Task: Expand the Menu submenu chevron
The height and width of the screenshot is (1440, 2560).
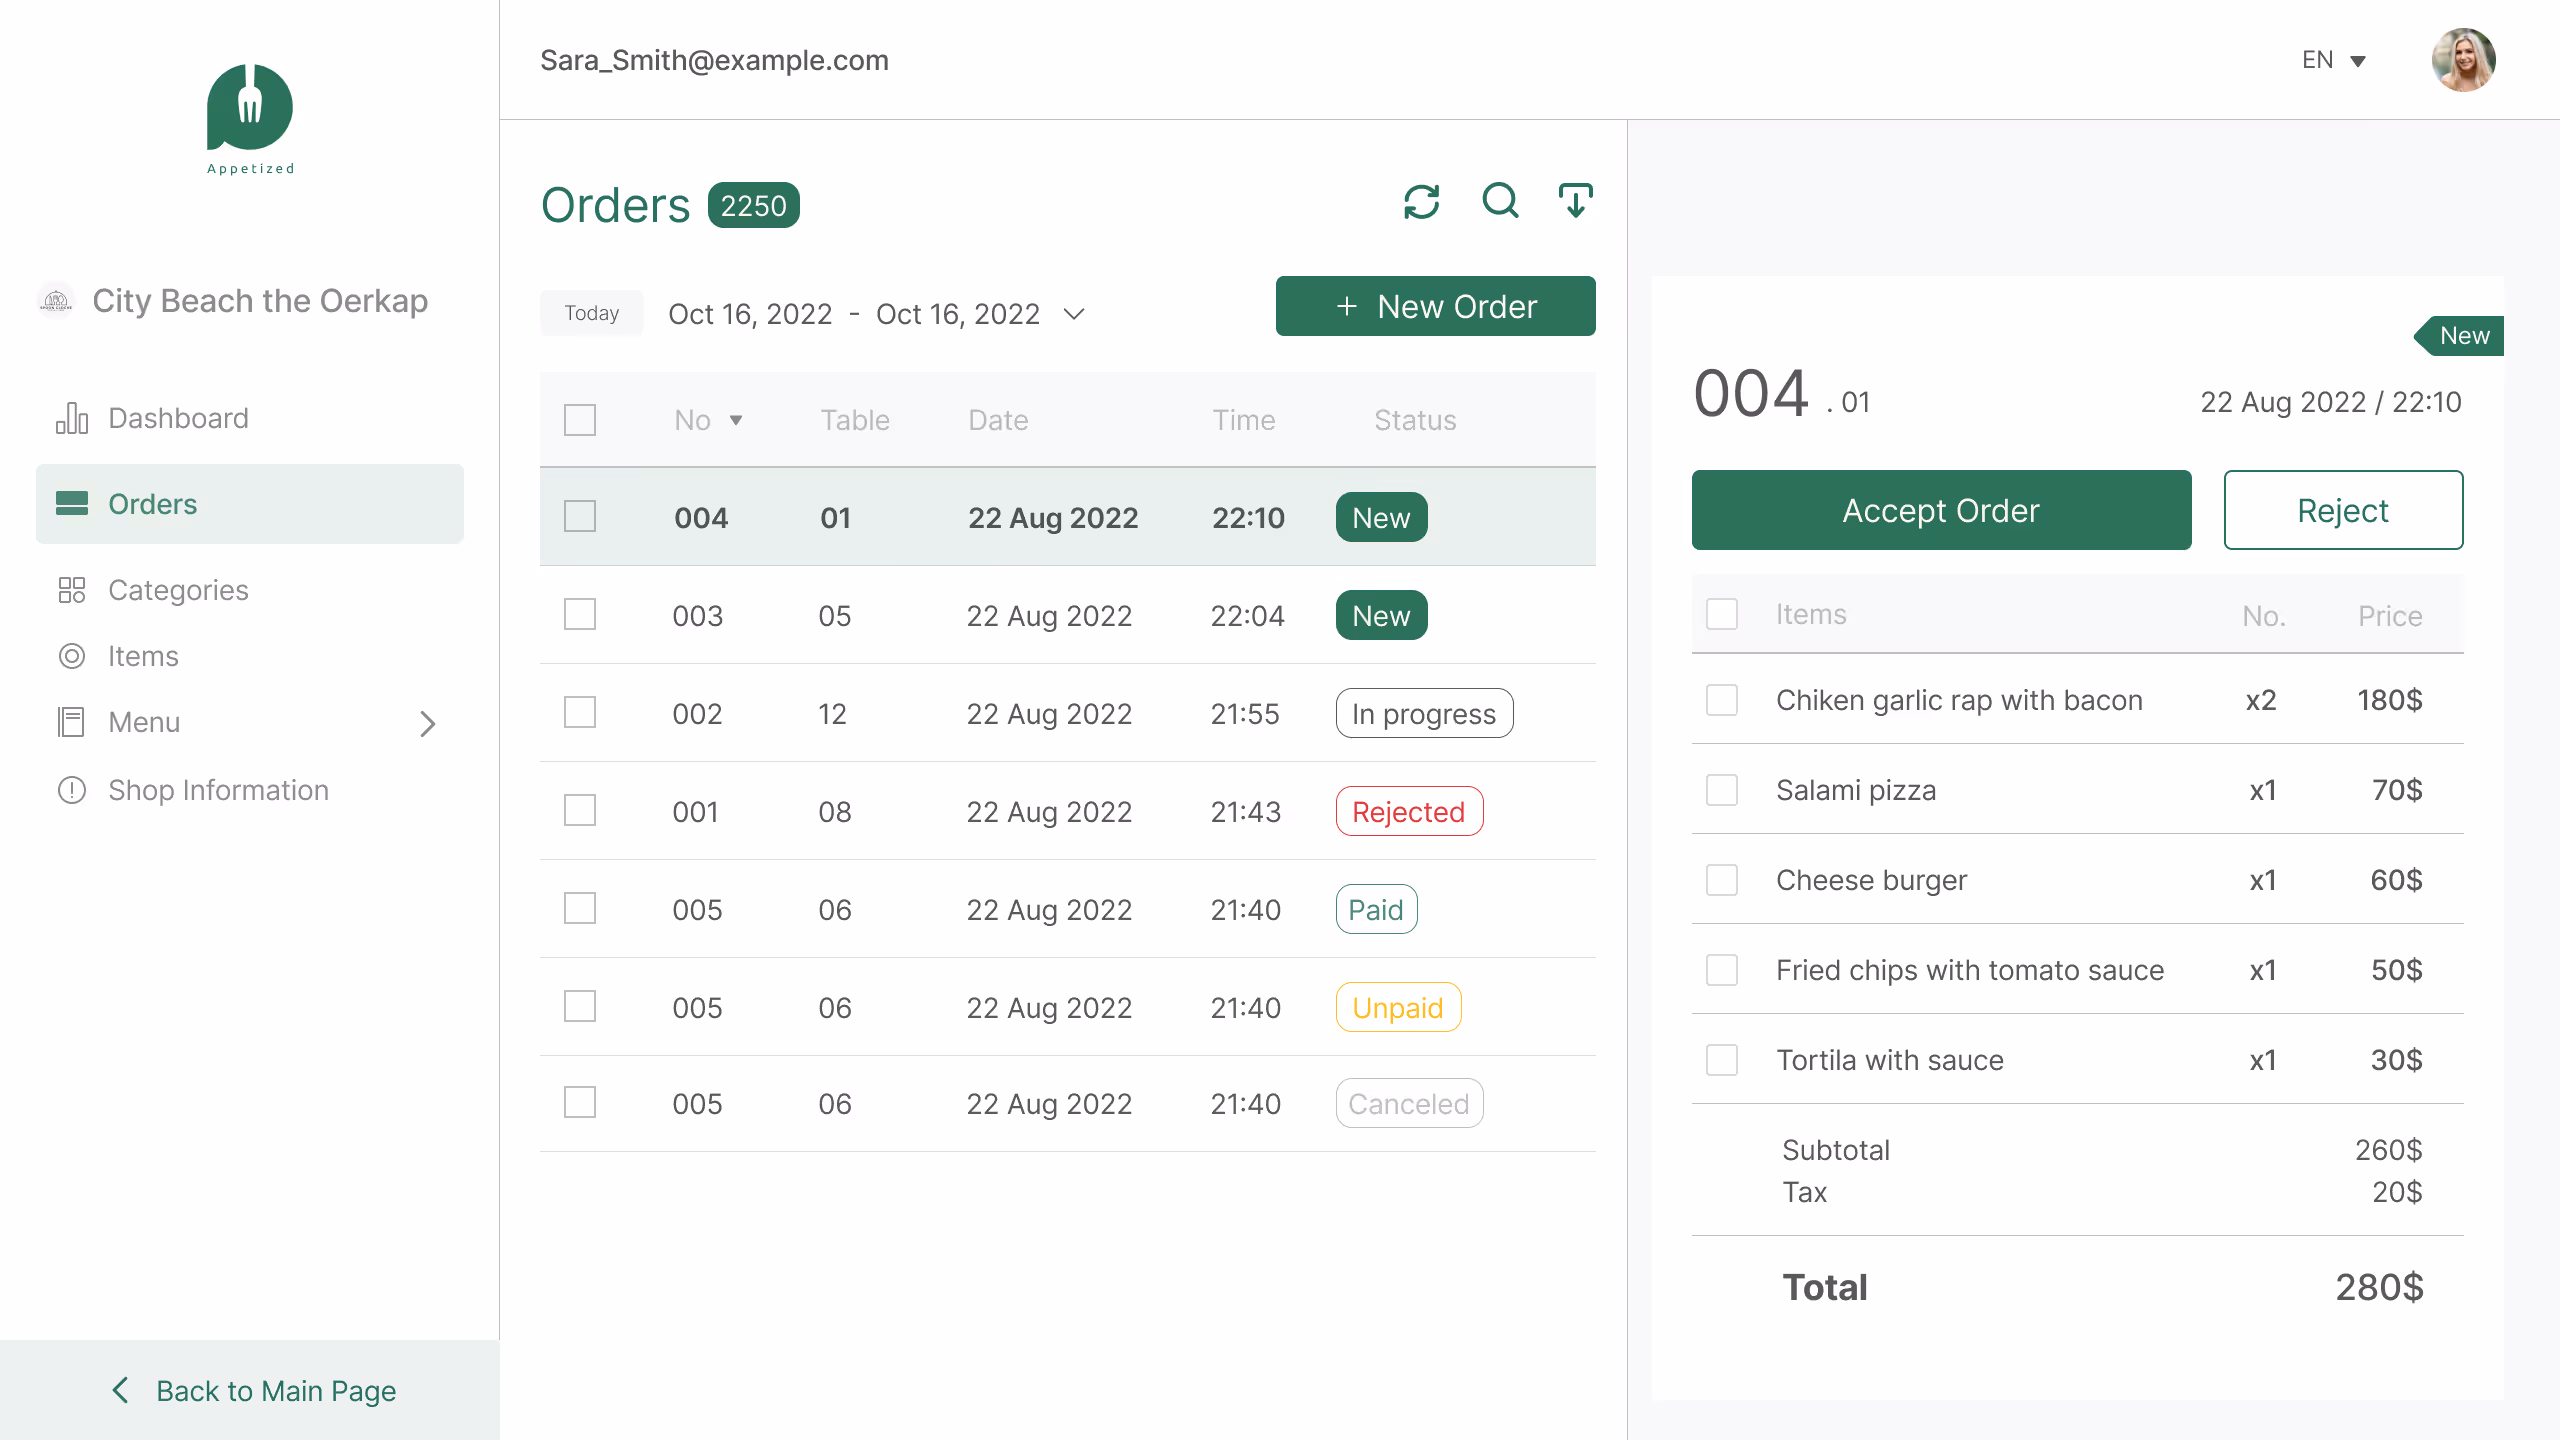Action: pos(428,723)
